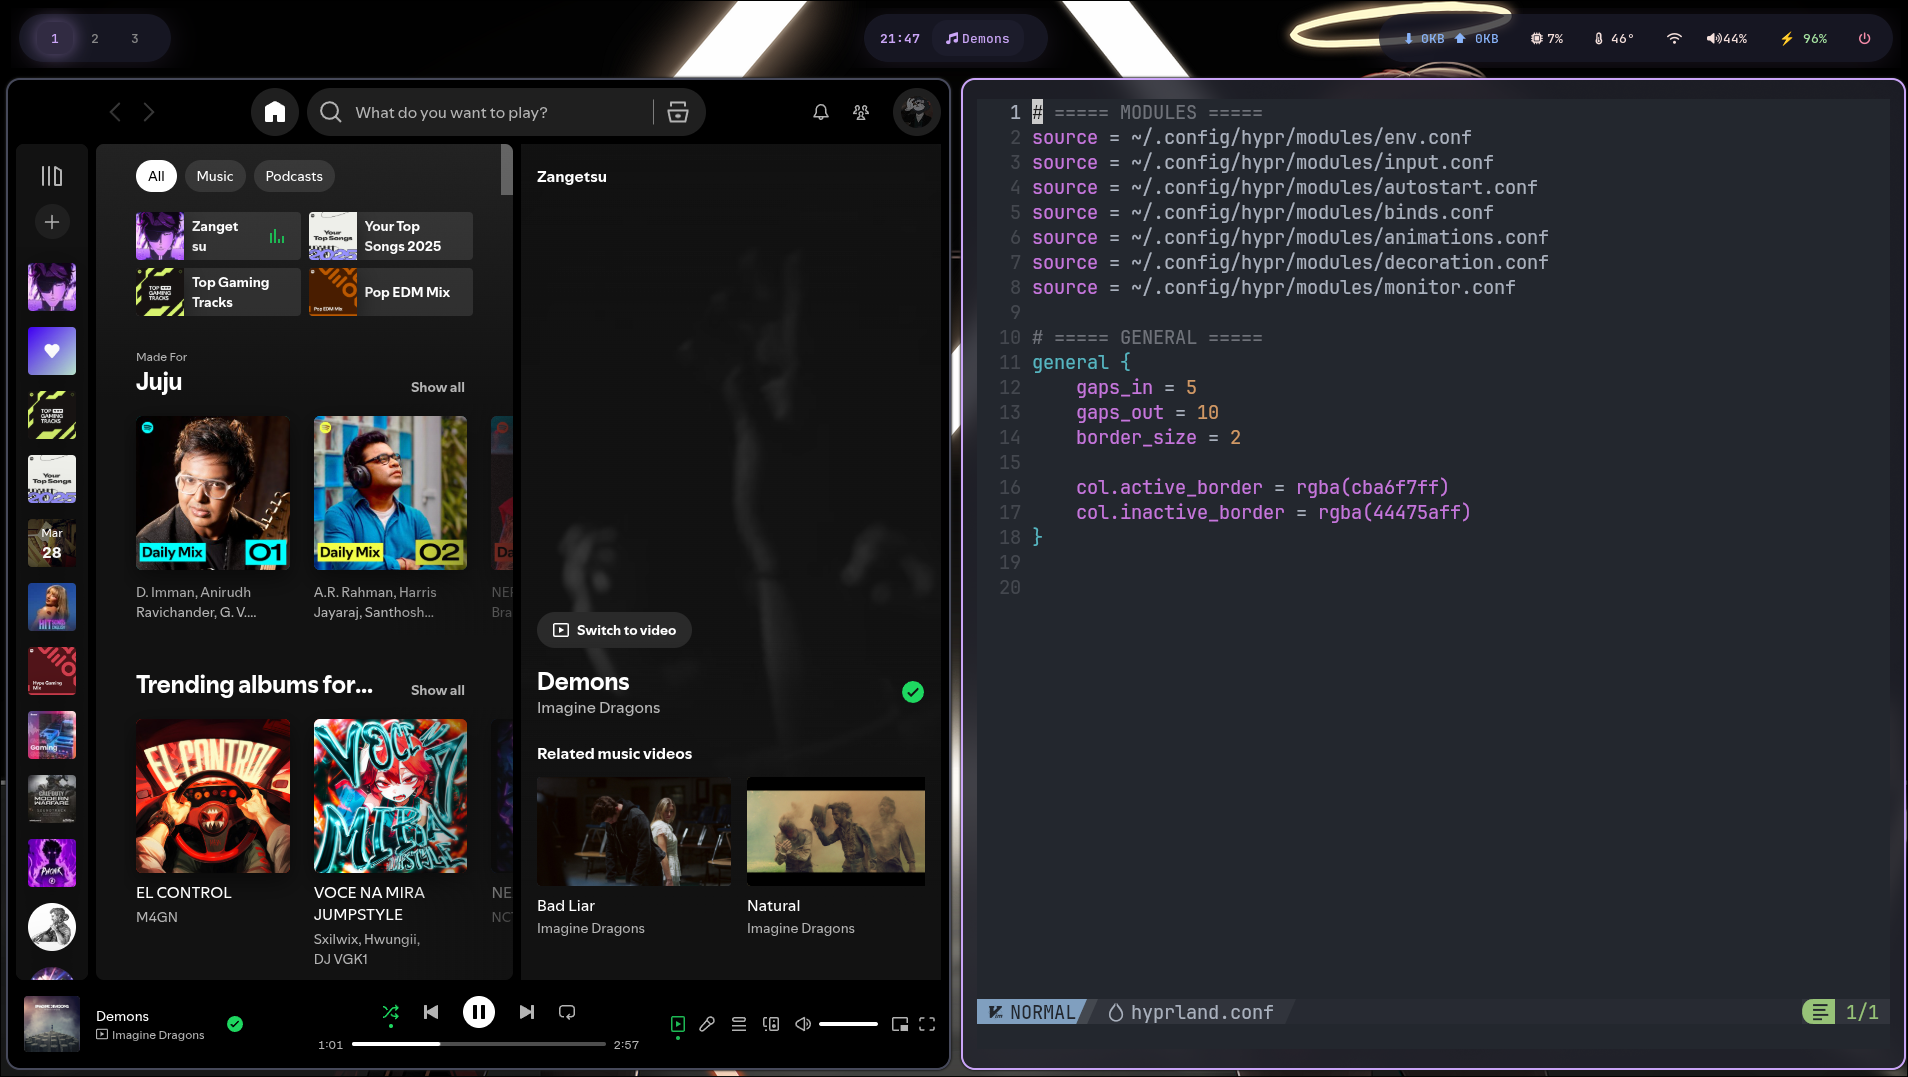Toggle shuffle playback off

[390, 1012]
